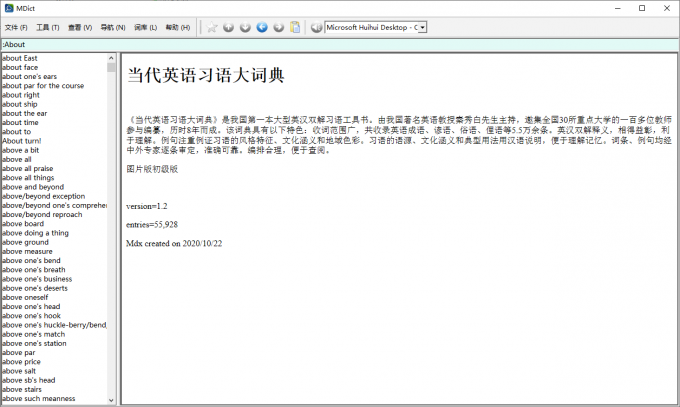The image size is (680, 407).
Task: Choose 'above board' from the entry list
Action: click(23, 224)
